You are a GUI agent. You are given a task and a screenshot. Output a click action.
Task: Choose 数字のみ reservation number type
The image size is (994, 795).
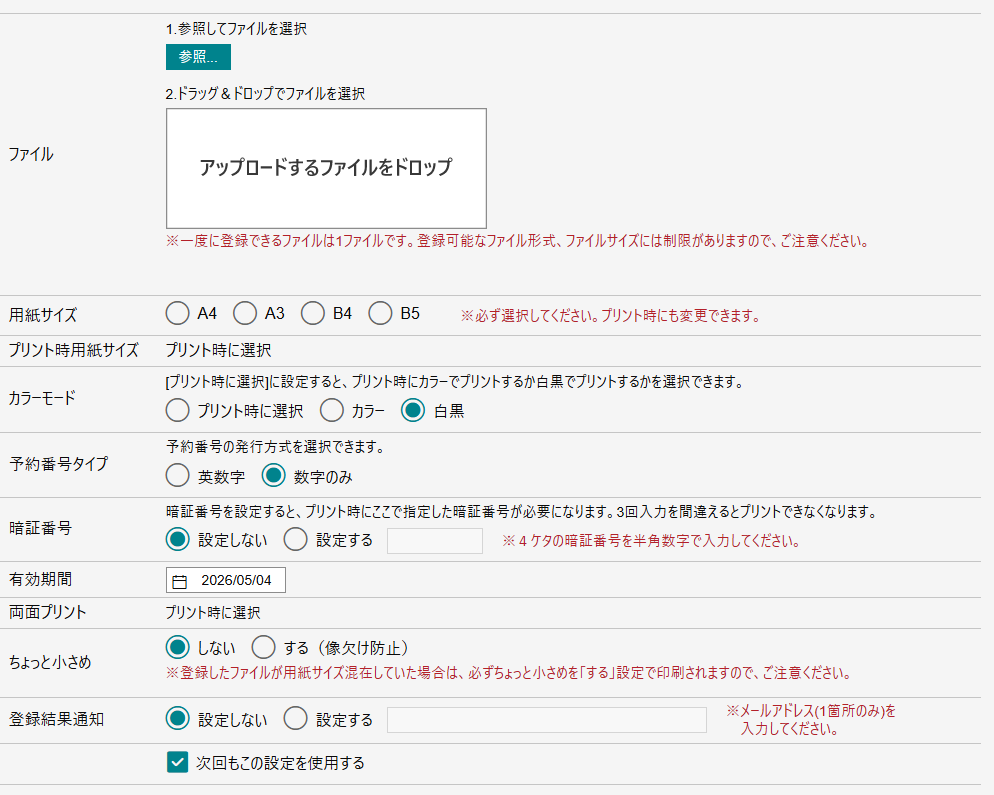pyautogui.click(x=272, y=476)
